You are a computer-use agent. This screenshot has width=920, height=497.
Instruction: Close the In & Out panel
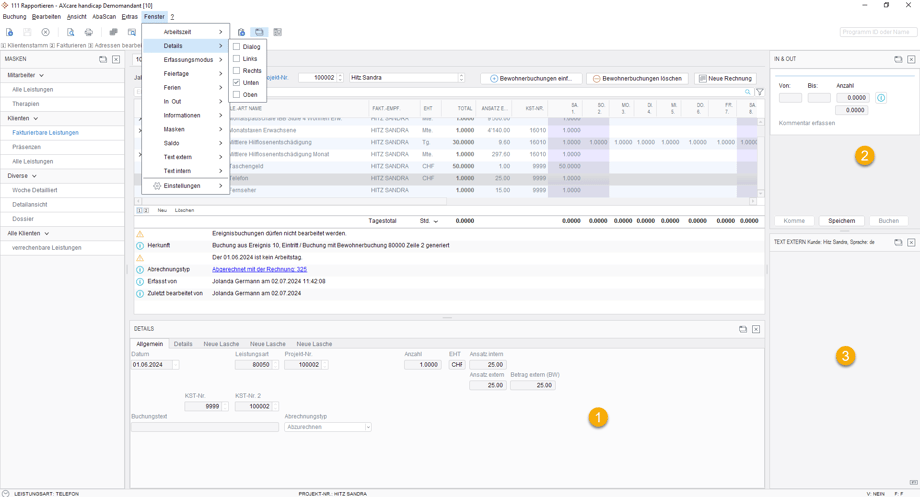click(911, 59)
